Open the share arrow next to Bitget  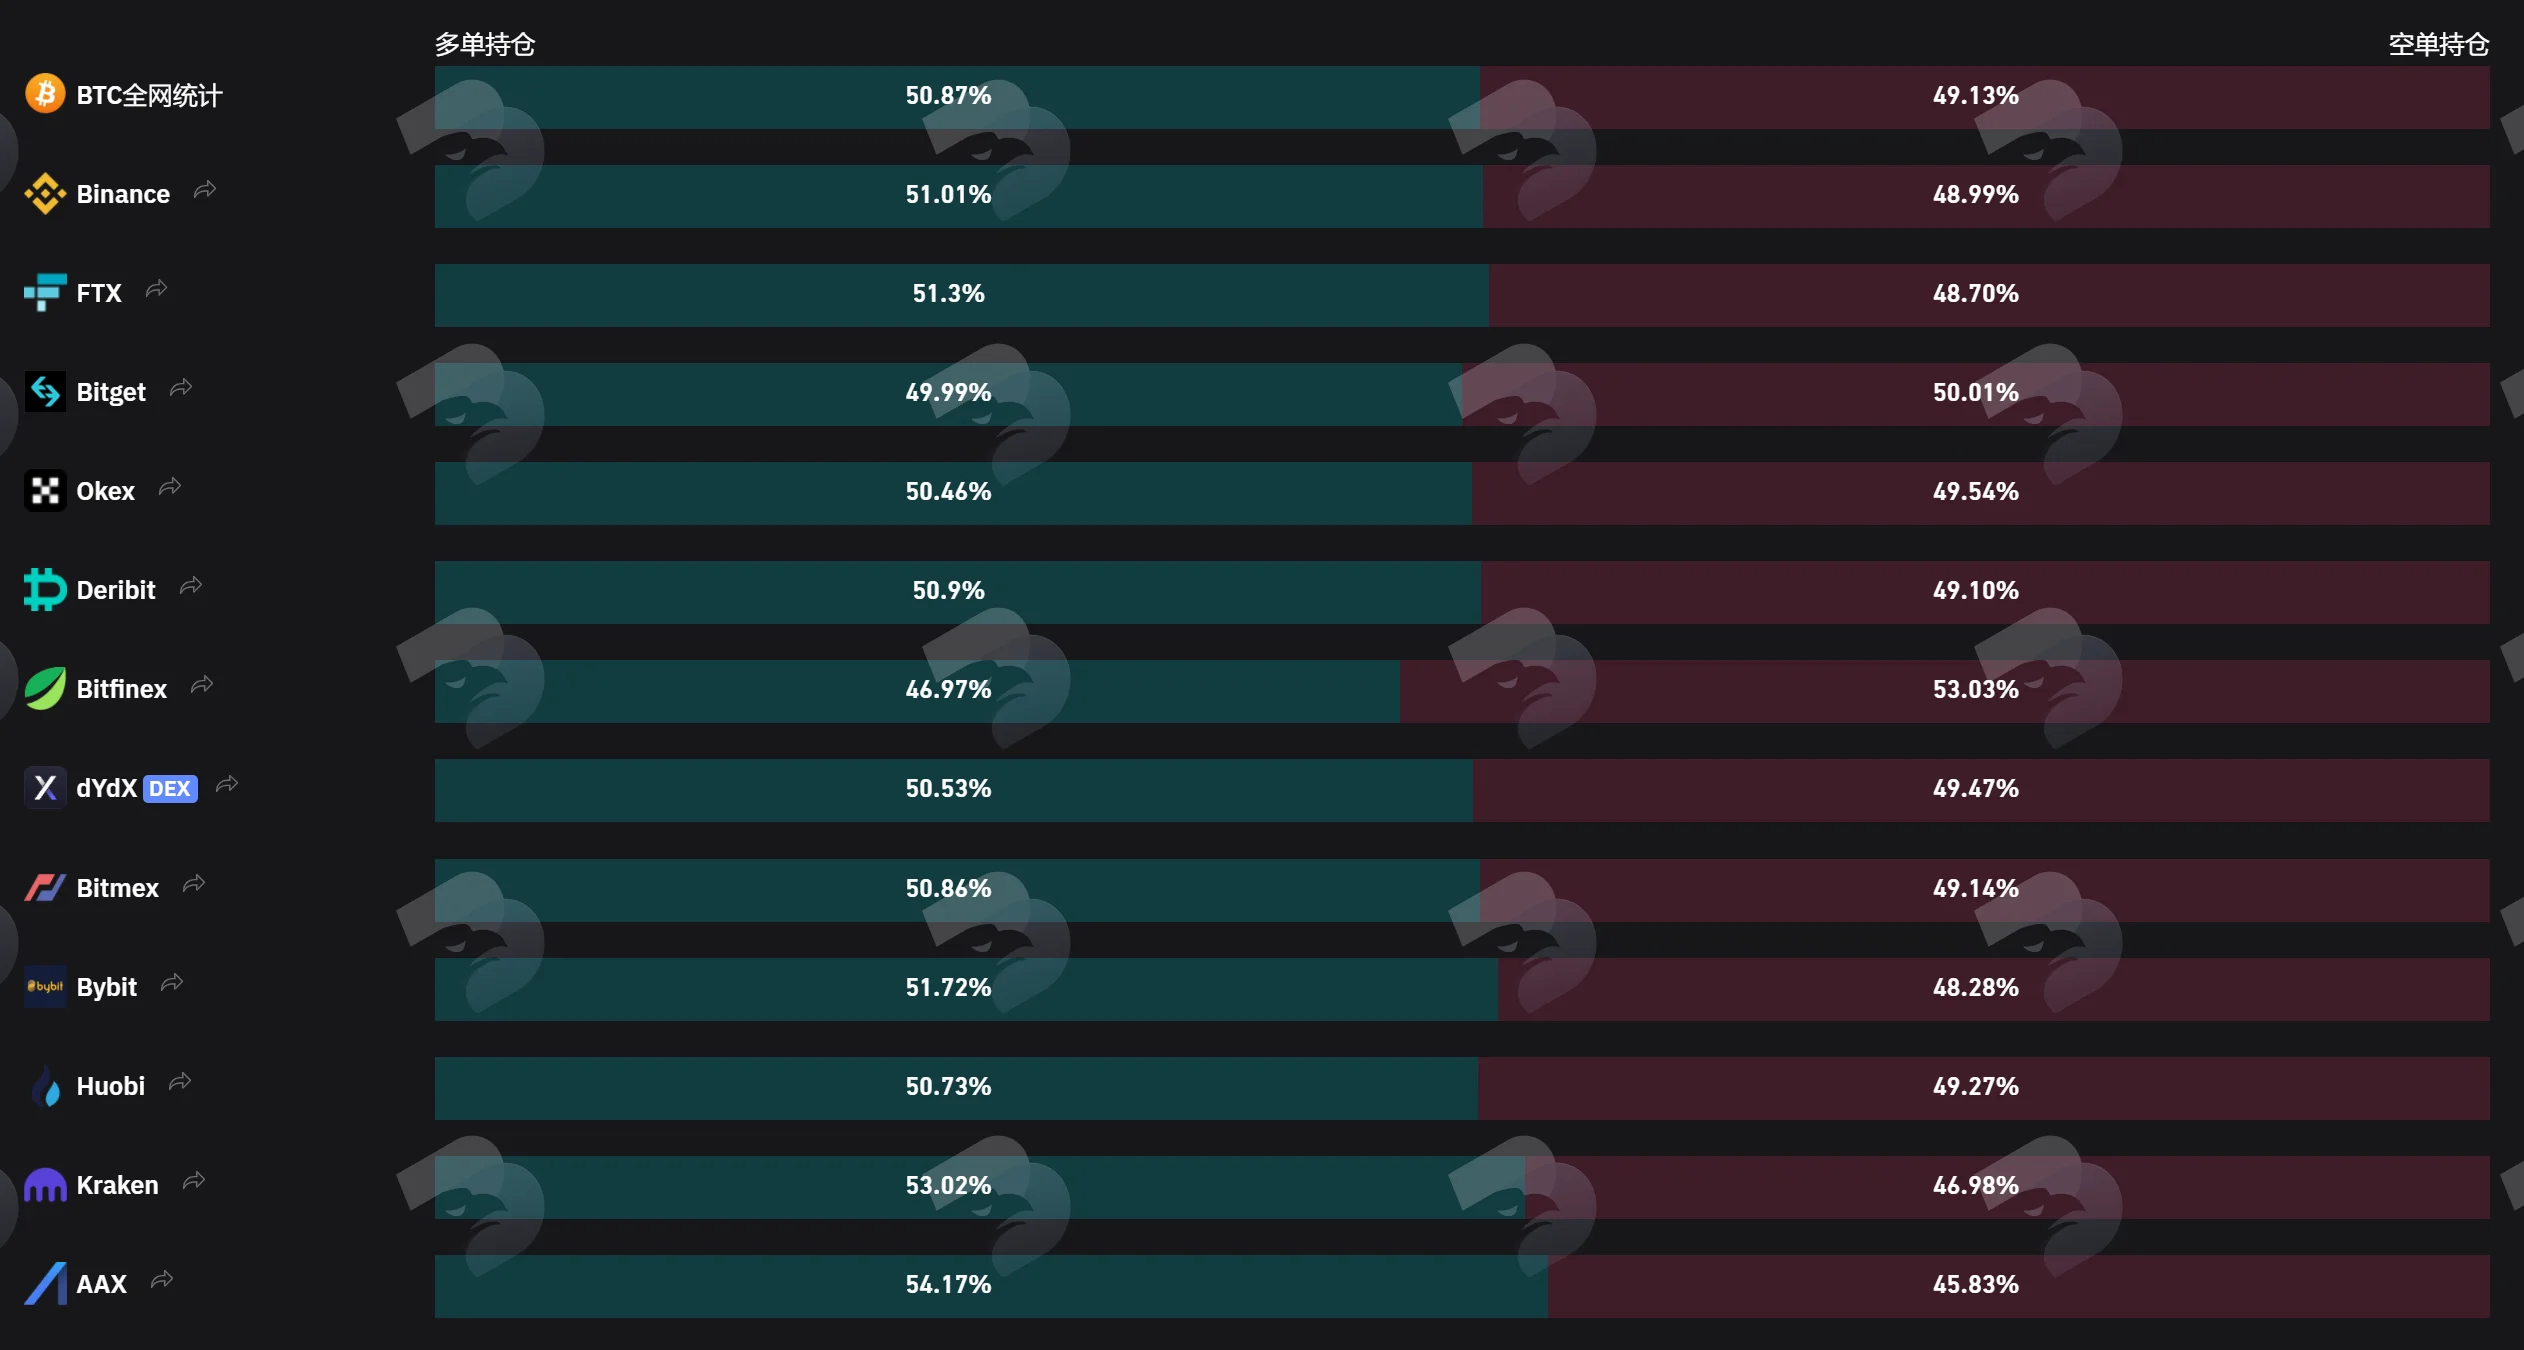pos(181,388)
